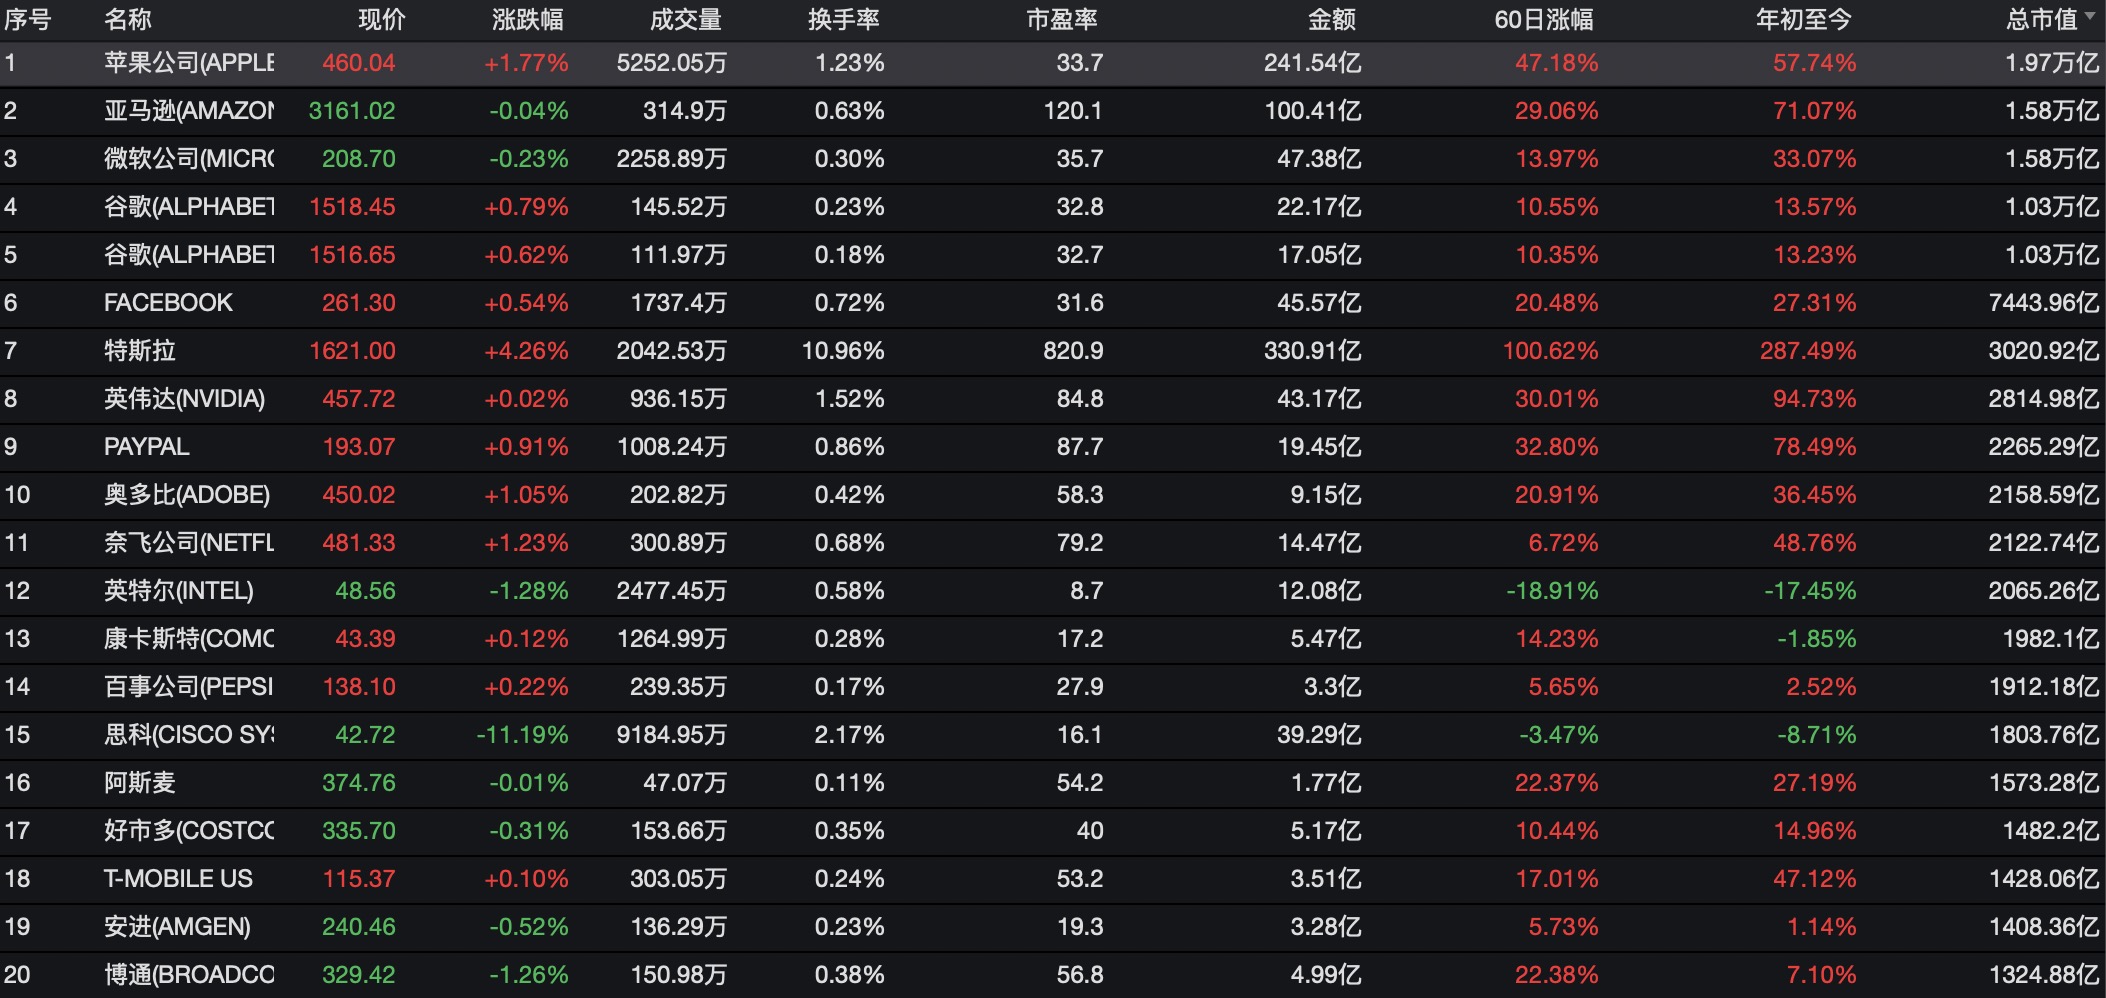Select the 思科(CISCO SYS stock name
Screen dimensions: 2106x998
(x=189, y=735)
